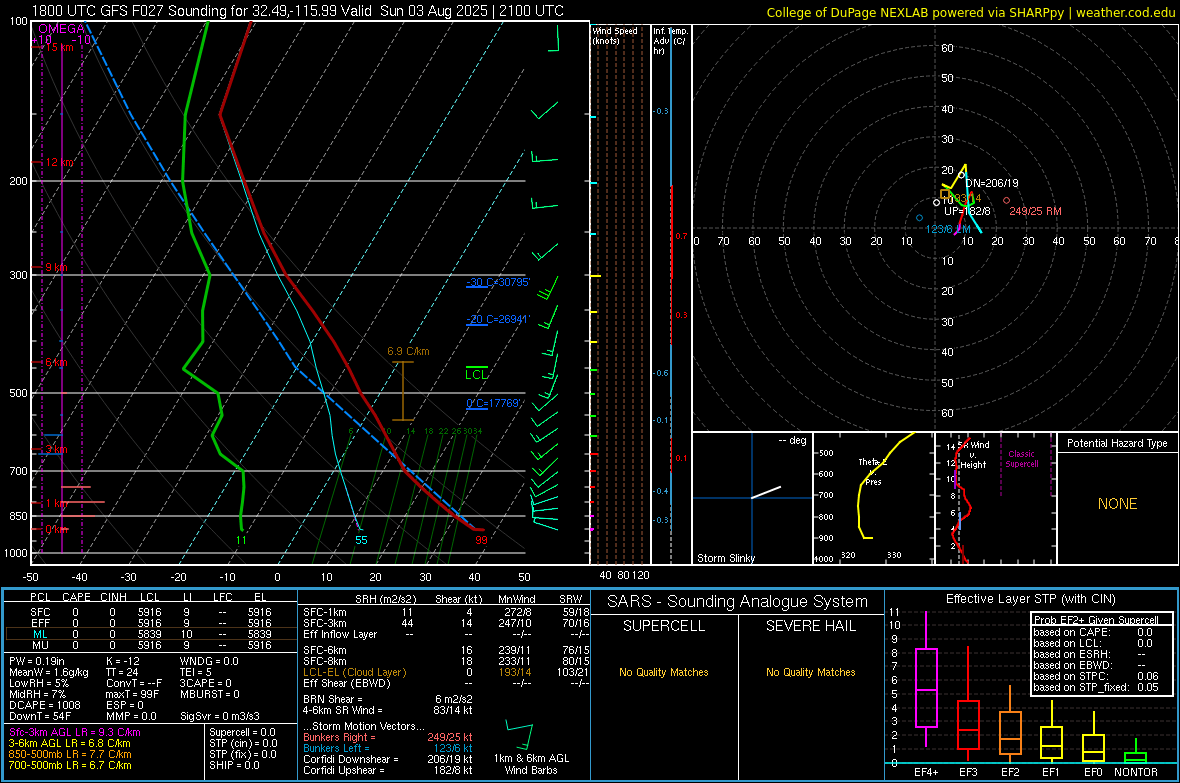Click the green LCL level label
Viewport: 1180px width, 783px height.
point(476,374)
